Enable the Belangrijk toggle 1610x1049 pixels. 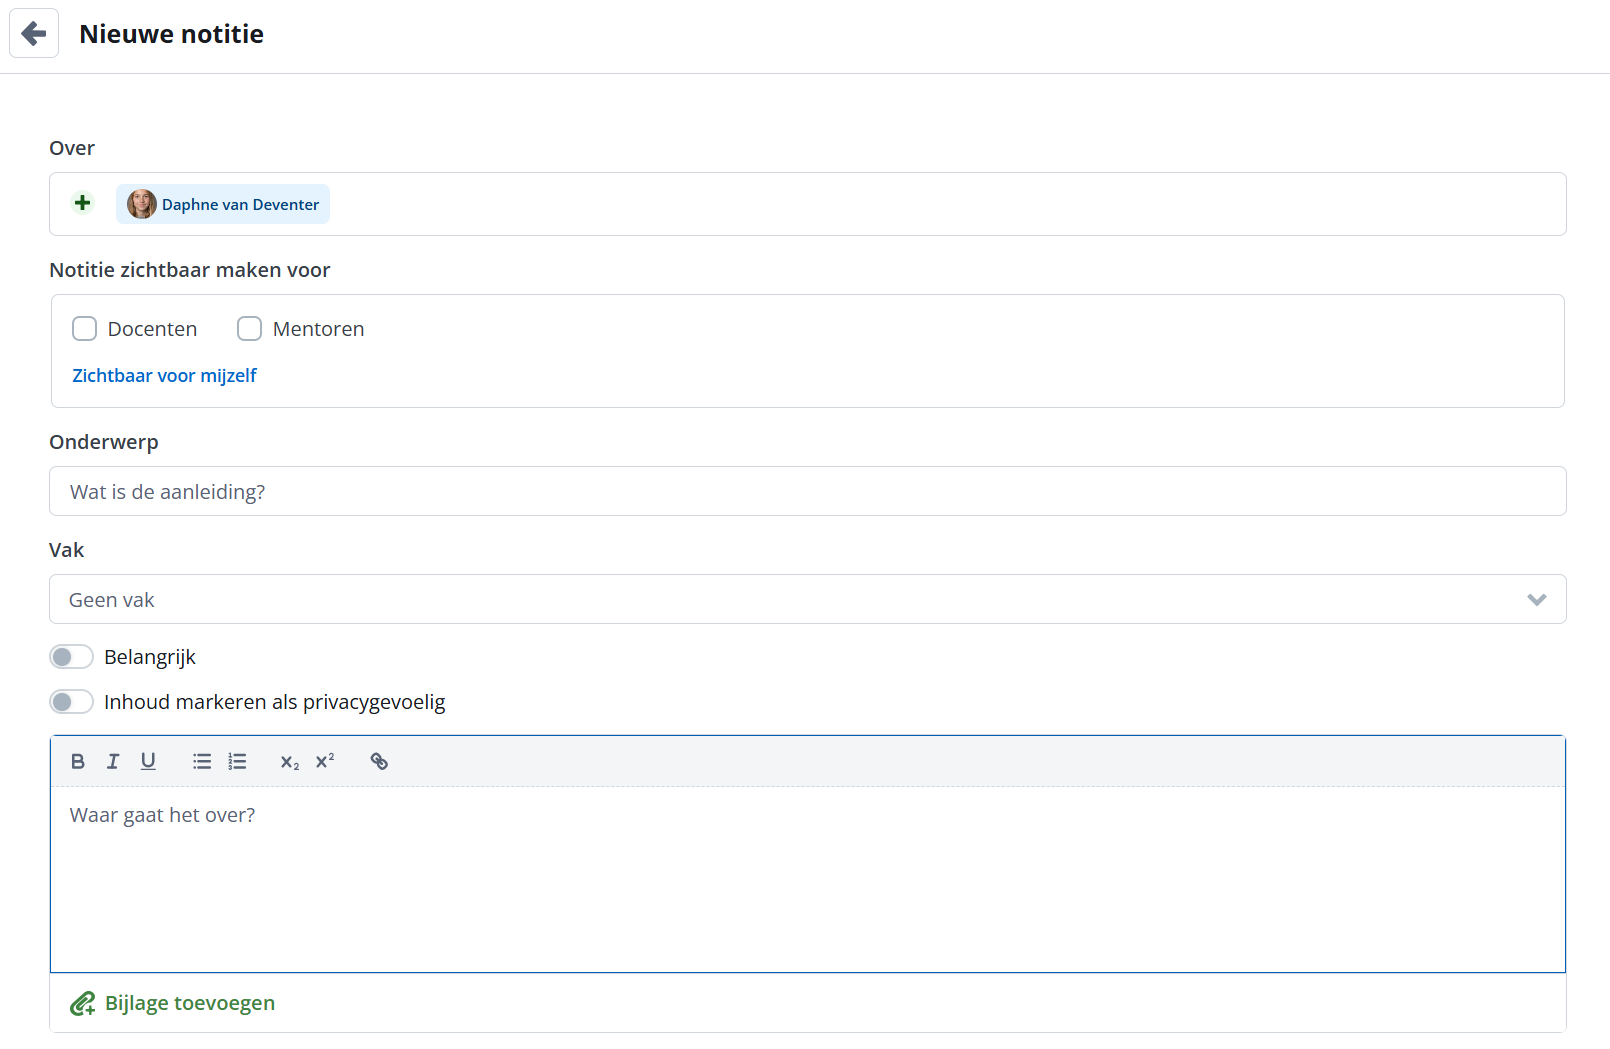[71, 657]
